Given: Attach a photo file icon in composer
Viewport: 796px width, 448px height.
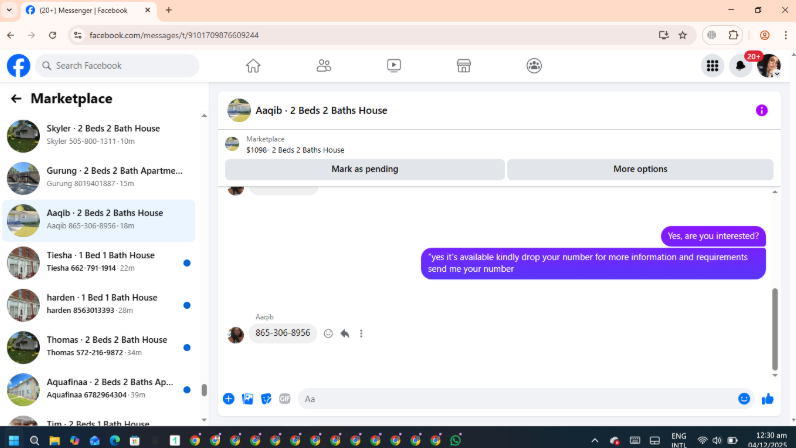Looking at the screenshot, I should click(247, 399).
